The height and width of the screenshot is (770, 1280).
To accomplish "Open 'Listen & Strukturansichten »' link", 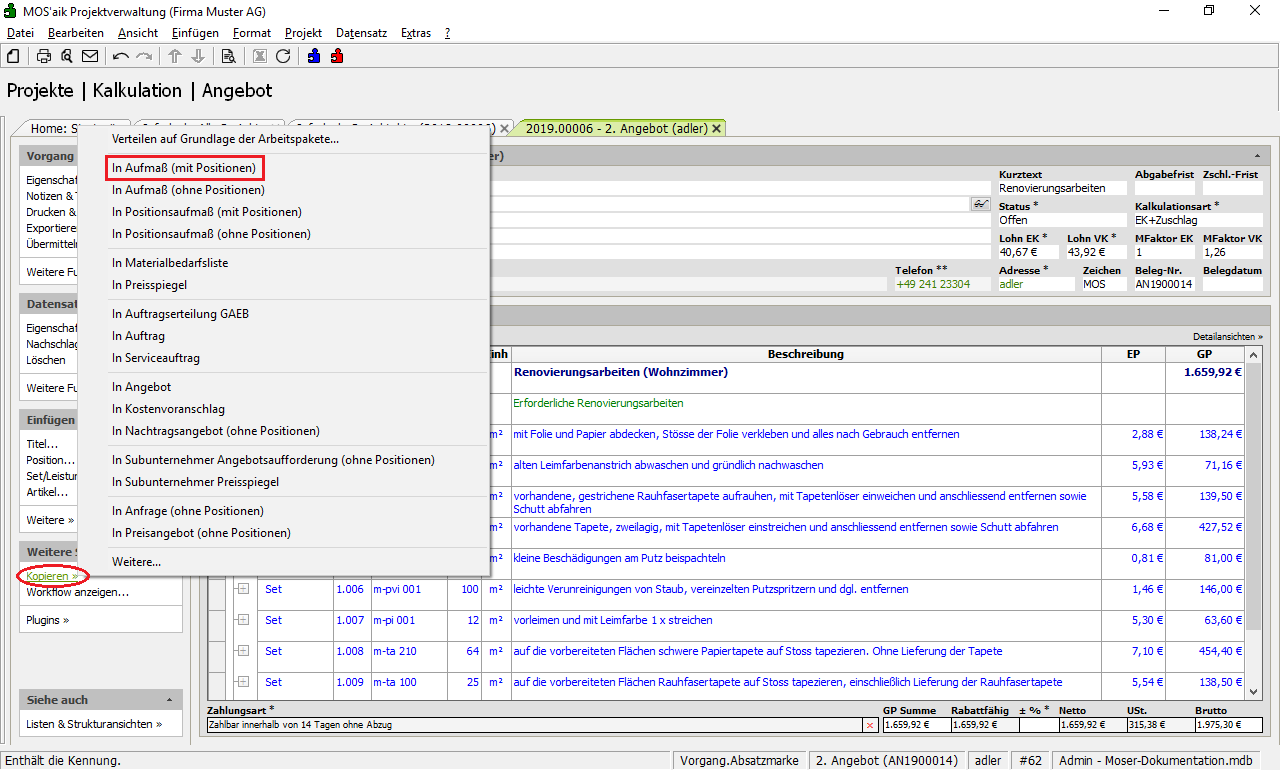I will [x=94, y=724].
